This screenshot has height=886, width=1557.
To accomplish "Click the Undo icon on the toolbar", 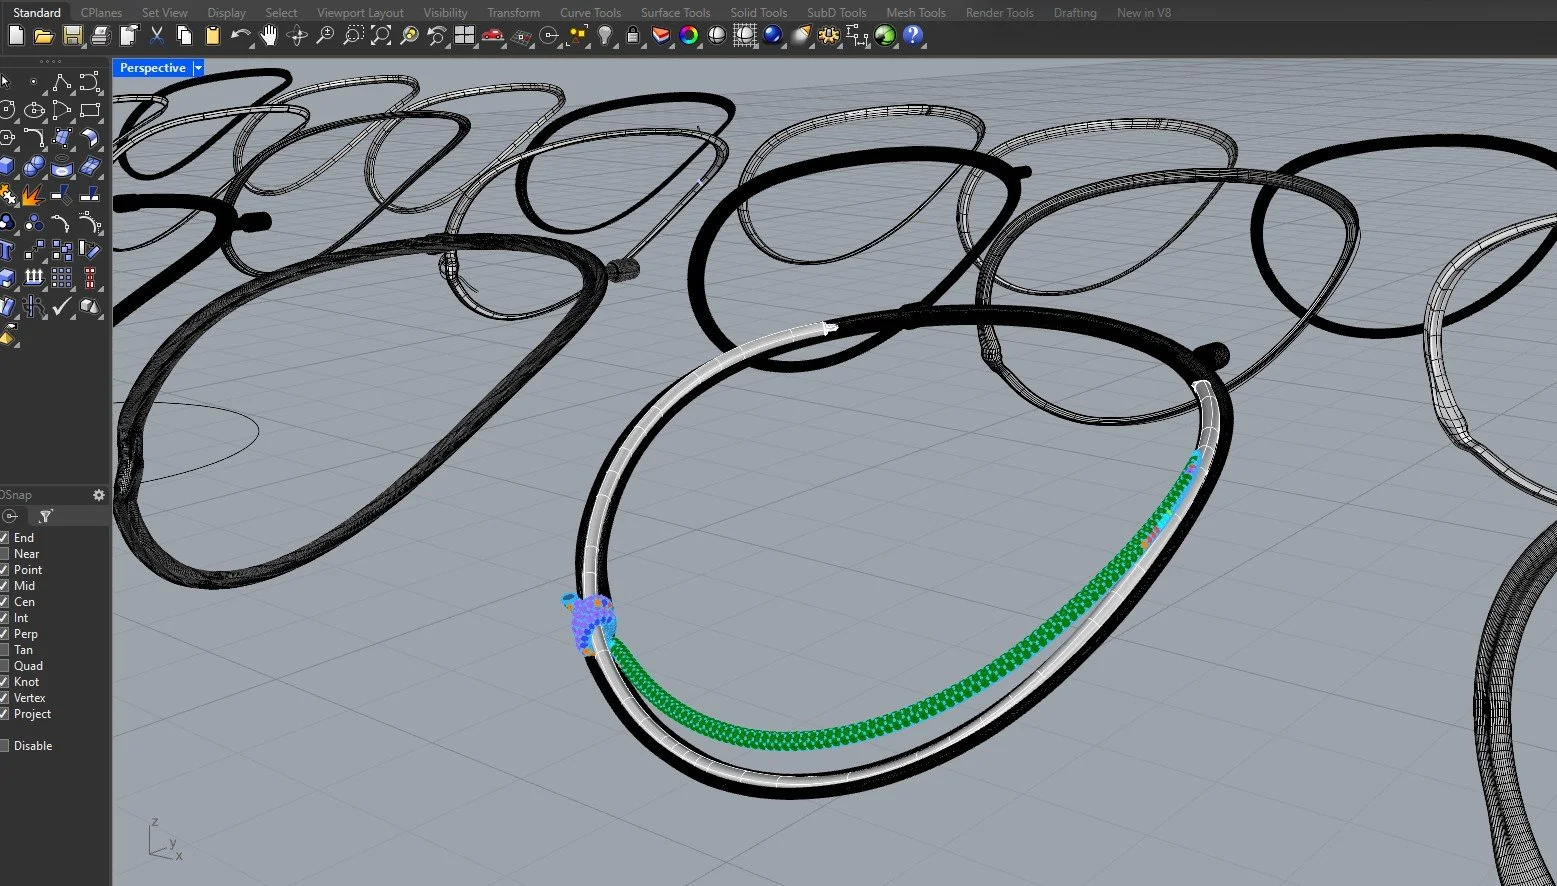I will tap(240, 36).
